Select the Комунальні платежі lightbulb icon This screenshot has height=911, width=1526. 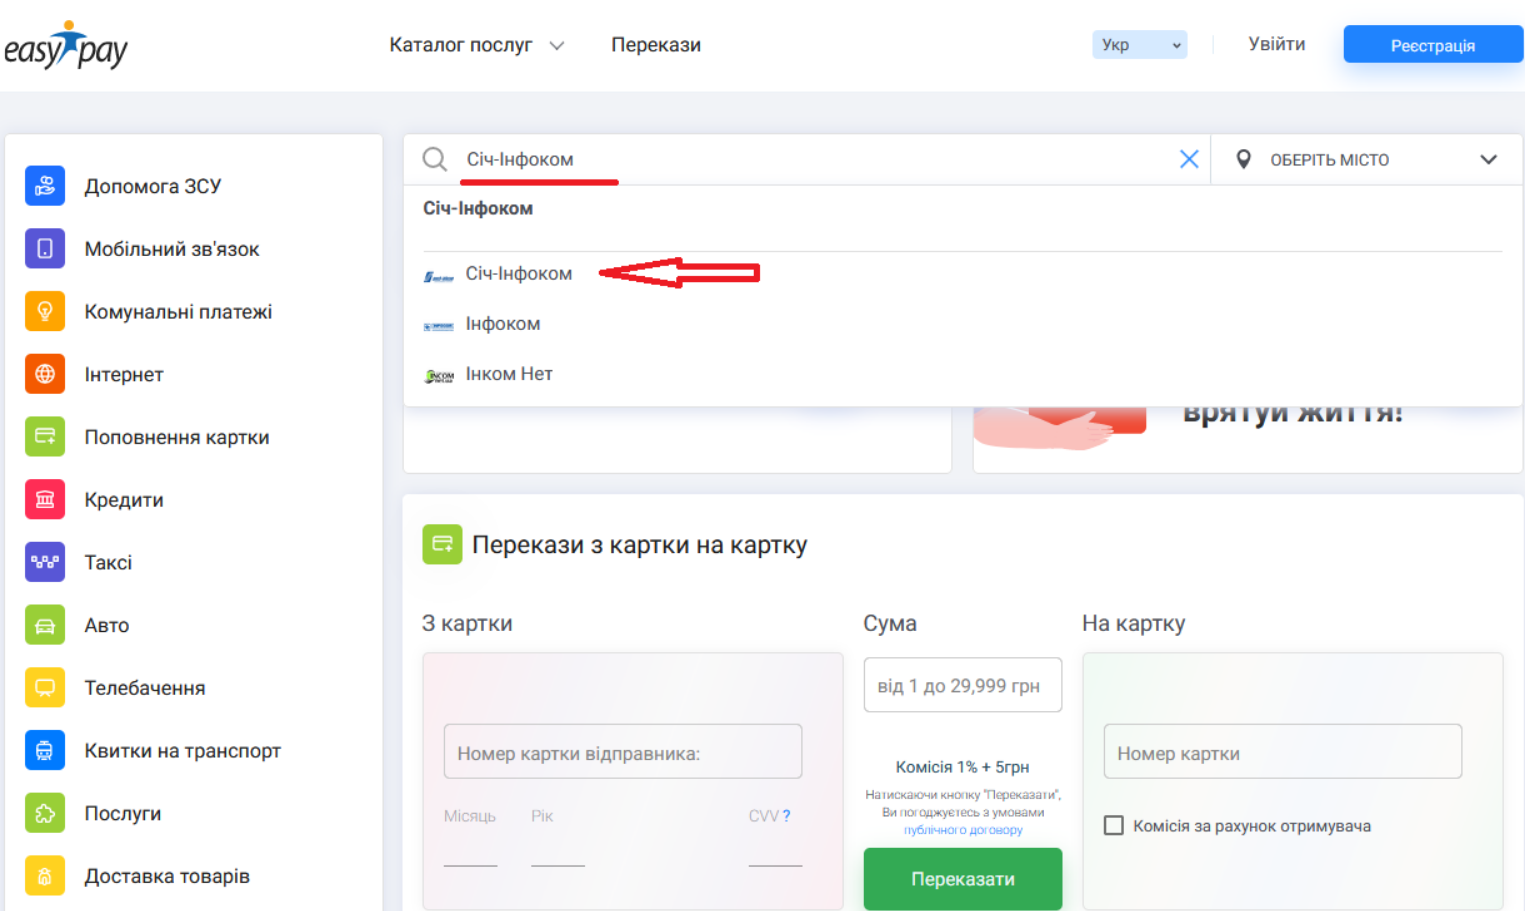point(45,312)
